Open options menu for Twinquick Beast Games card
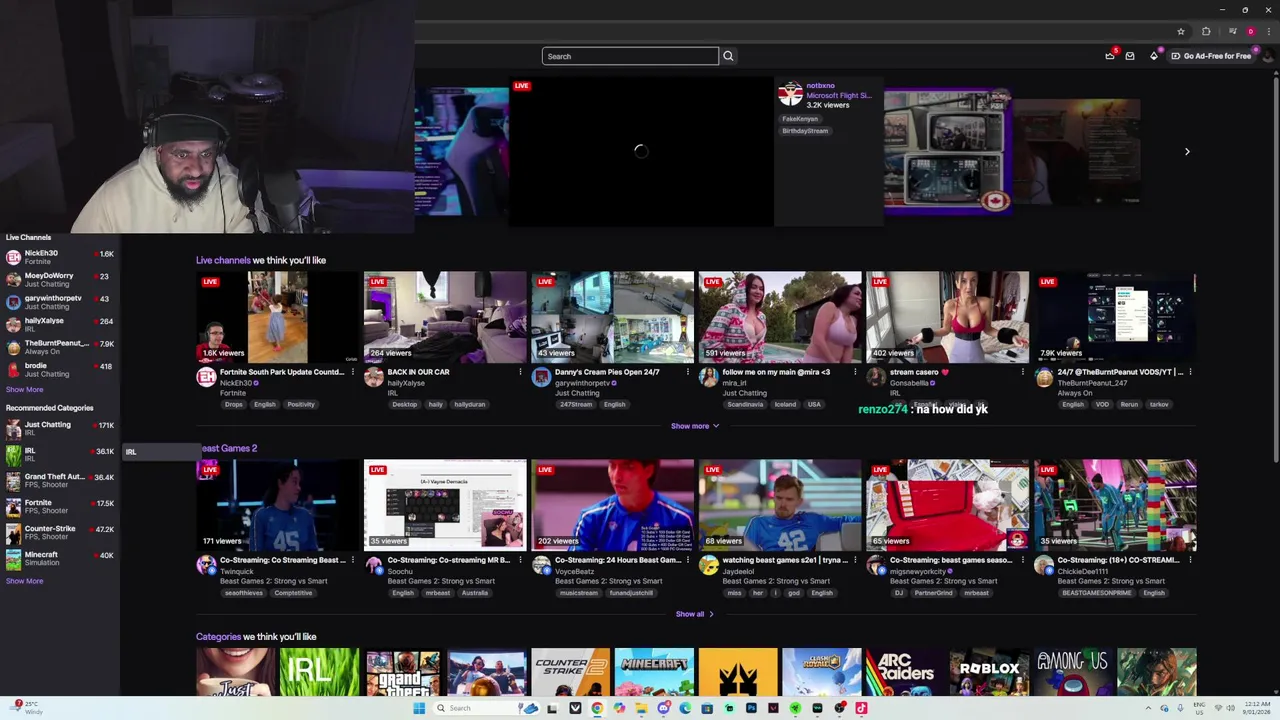The height and width of the screenshot is (720, 1280). (352, 560)
